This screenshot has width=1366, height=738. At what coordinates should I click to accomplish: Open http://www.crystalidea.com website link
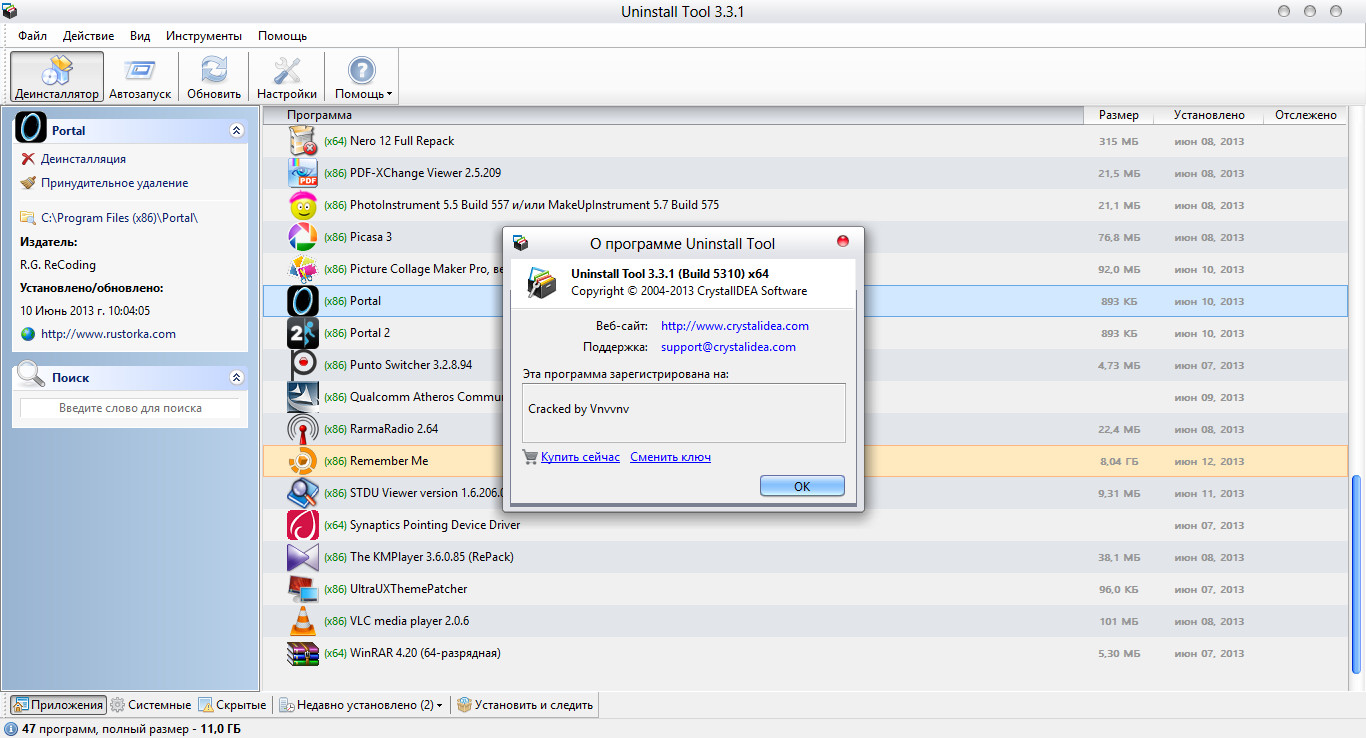pyautogui.click(x=735, y=326)
